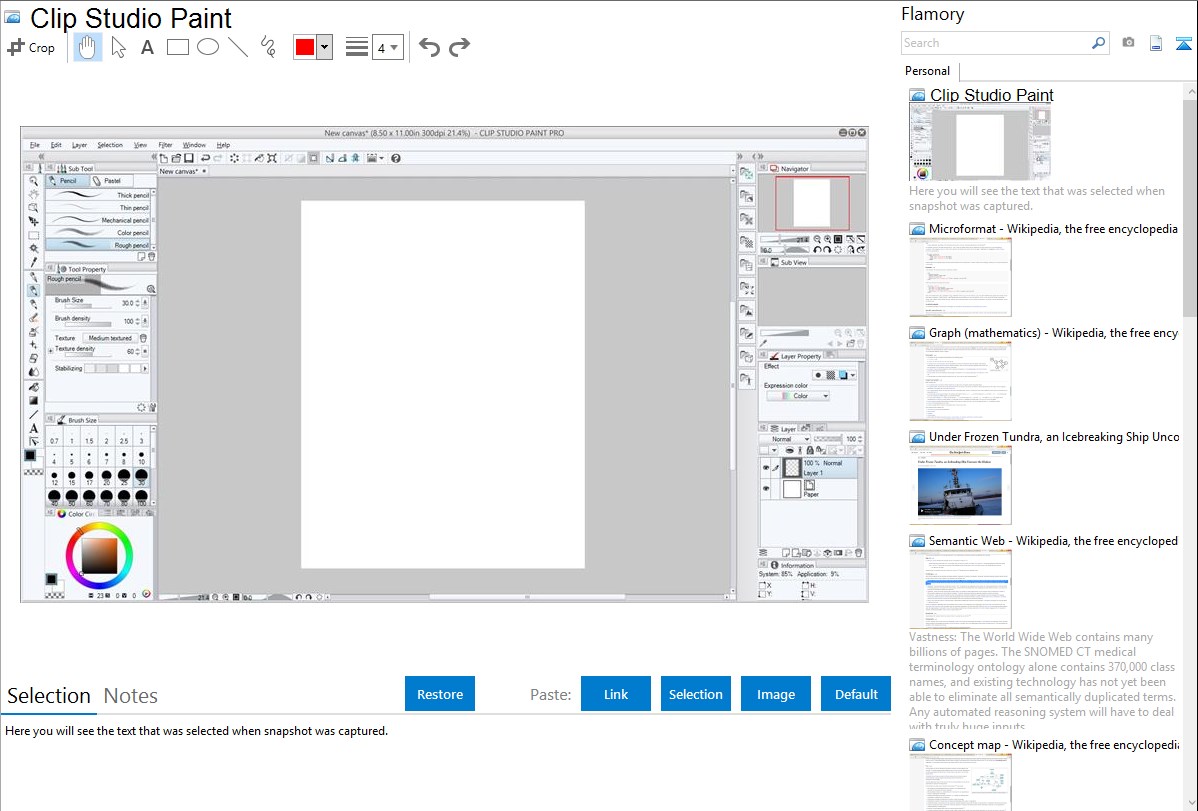Click the document page icon beside camera
1198x811 pixels.
(1156, 43)
